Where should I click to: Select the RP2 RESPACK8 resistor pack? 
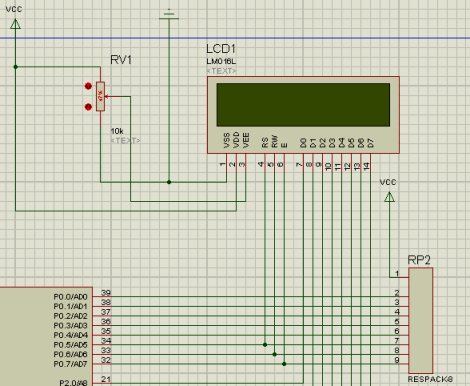(x=421, y=320)
